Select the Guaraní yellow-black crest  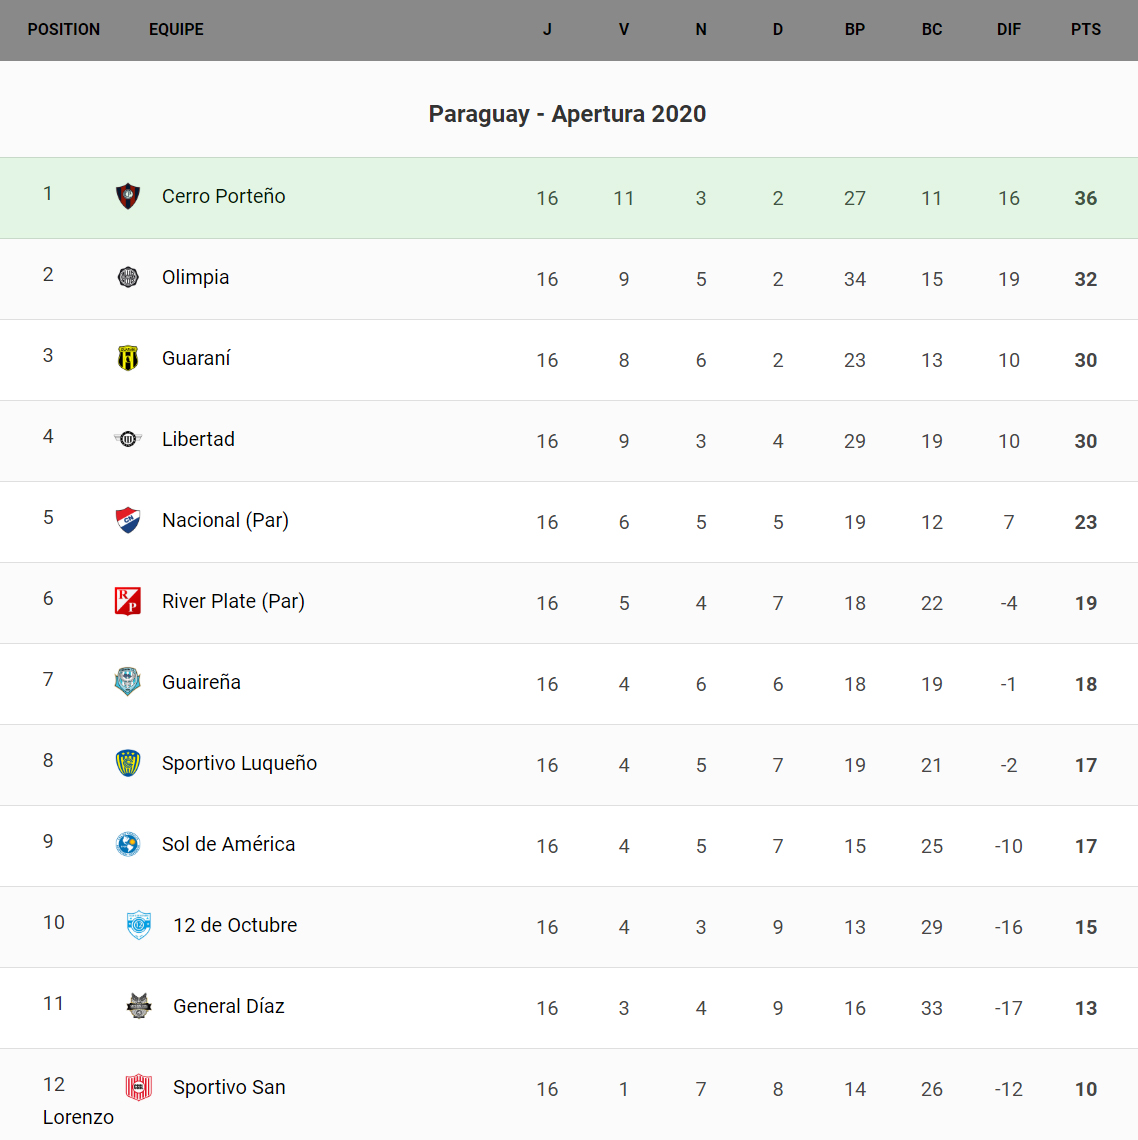click(128, 358)
